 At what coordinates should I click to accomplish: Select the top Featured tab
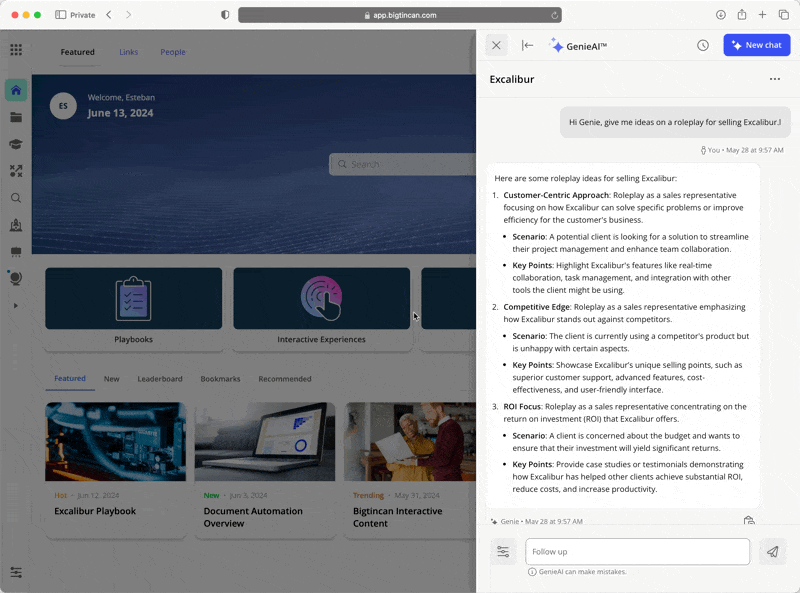[x=78, y=52]
